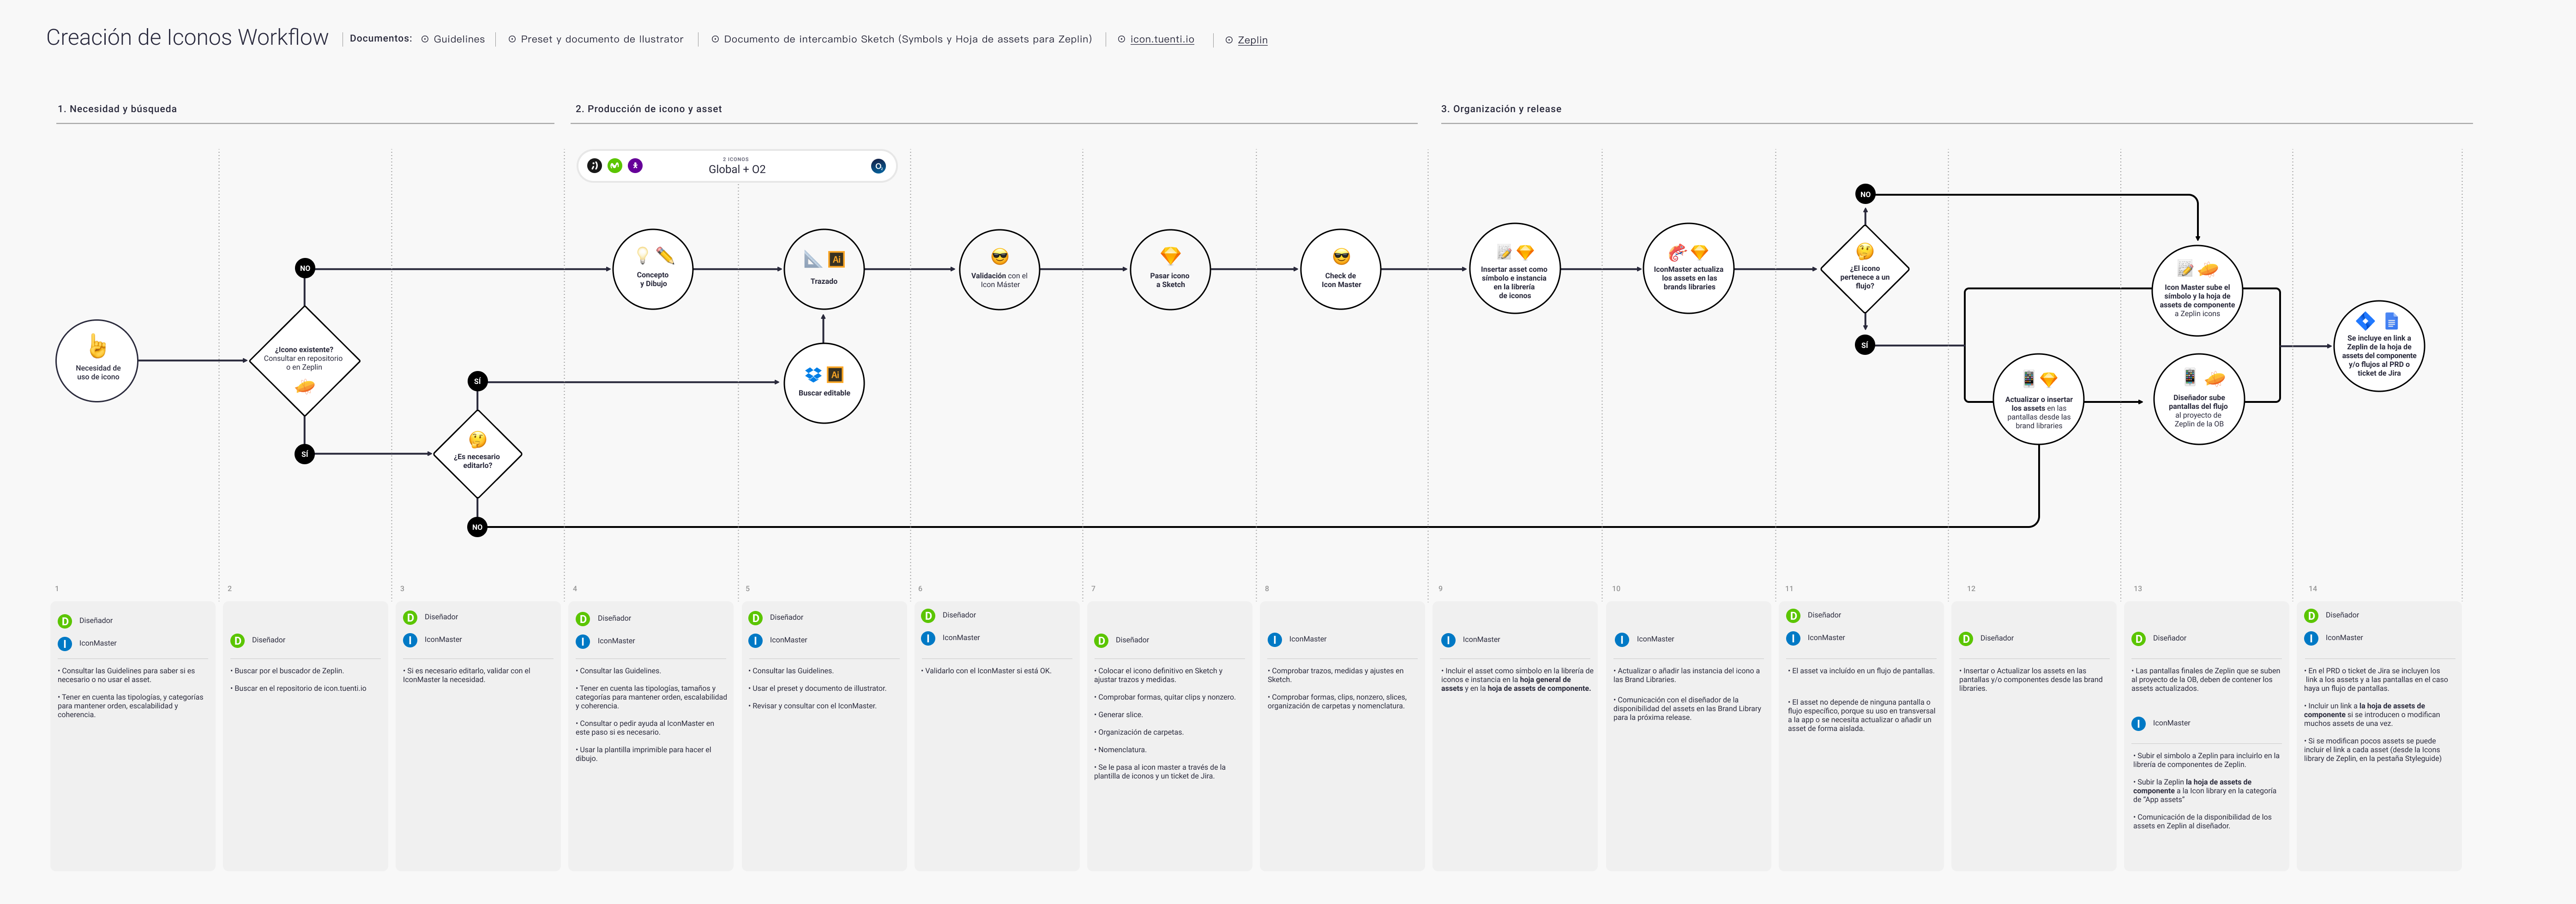Click the SÍ badge below ¿Icono existente?

tap(305, 454)
